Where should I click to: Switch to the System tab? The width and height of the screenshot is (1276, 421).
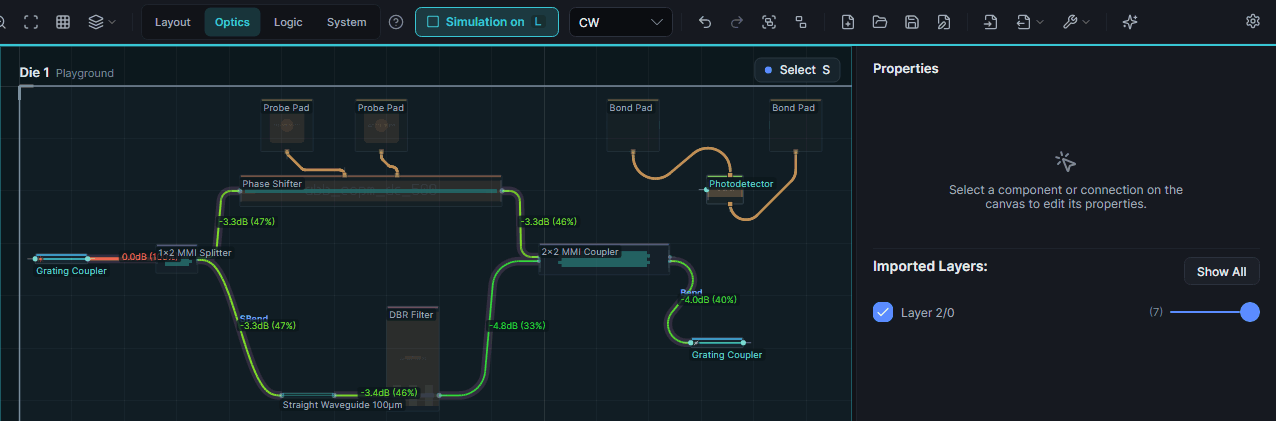[x=346, y=22]
